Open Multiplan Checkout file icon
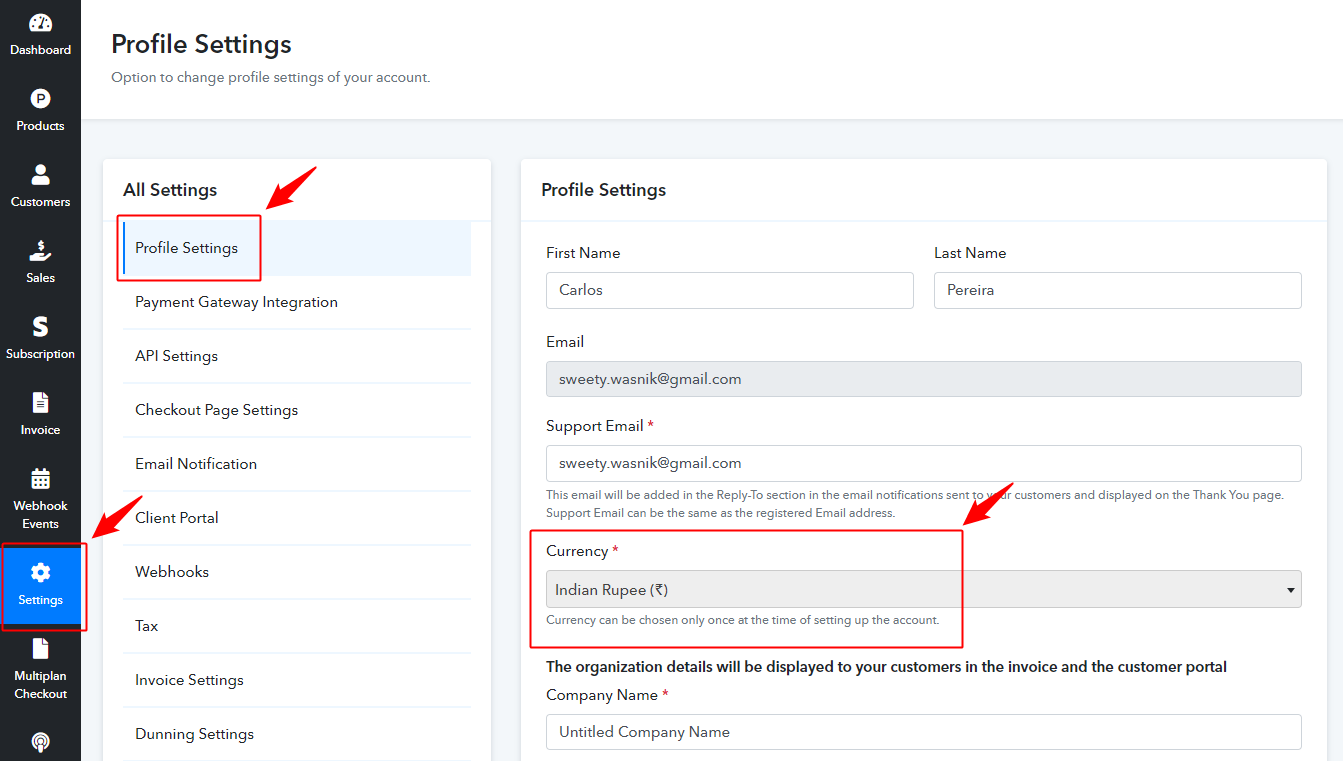Image resolution: width=1343 pixels, height=761 pixels. coord(40,649)
